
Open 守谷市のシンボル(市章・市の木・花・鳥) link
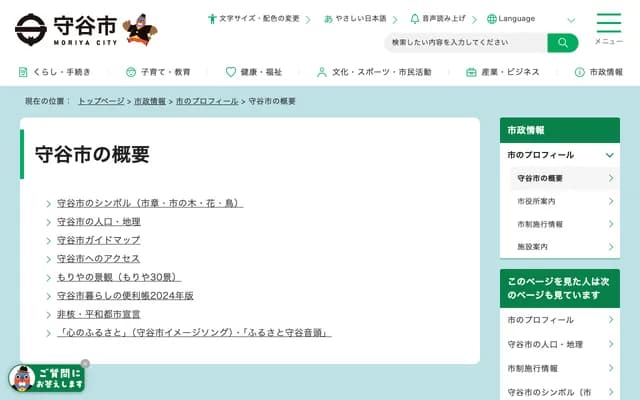coord(150,203)
